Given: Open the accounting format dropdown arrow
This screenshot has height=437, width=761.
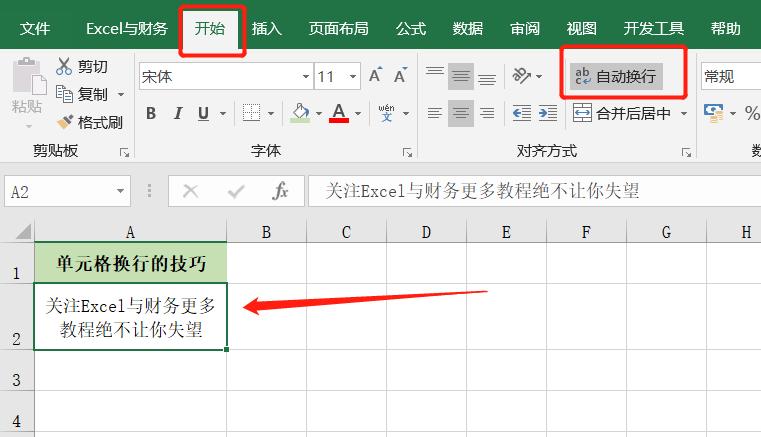Looking at the screenshot, I should click(733, 114).
